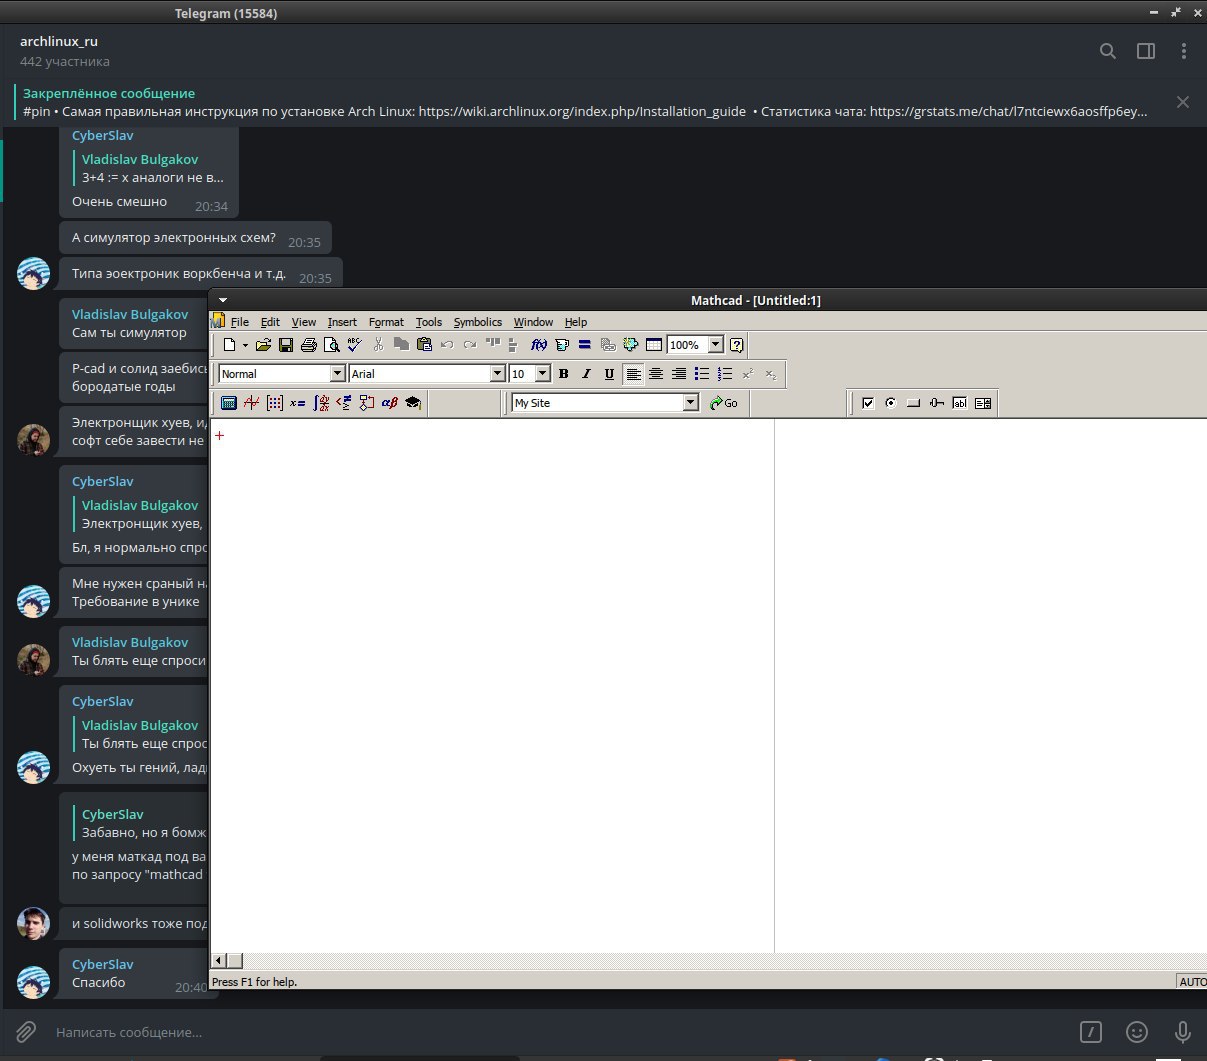Insert radio button control from toolbar
The width and height of the screenshot is (1207, 1061).
(x=891, y=403)
